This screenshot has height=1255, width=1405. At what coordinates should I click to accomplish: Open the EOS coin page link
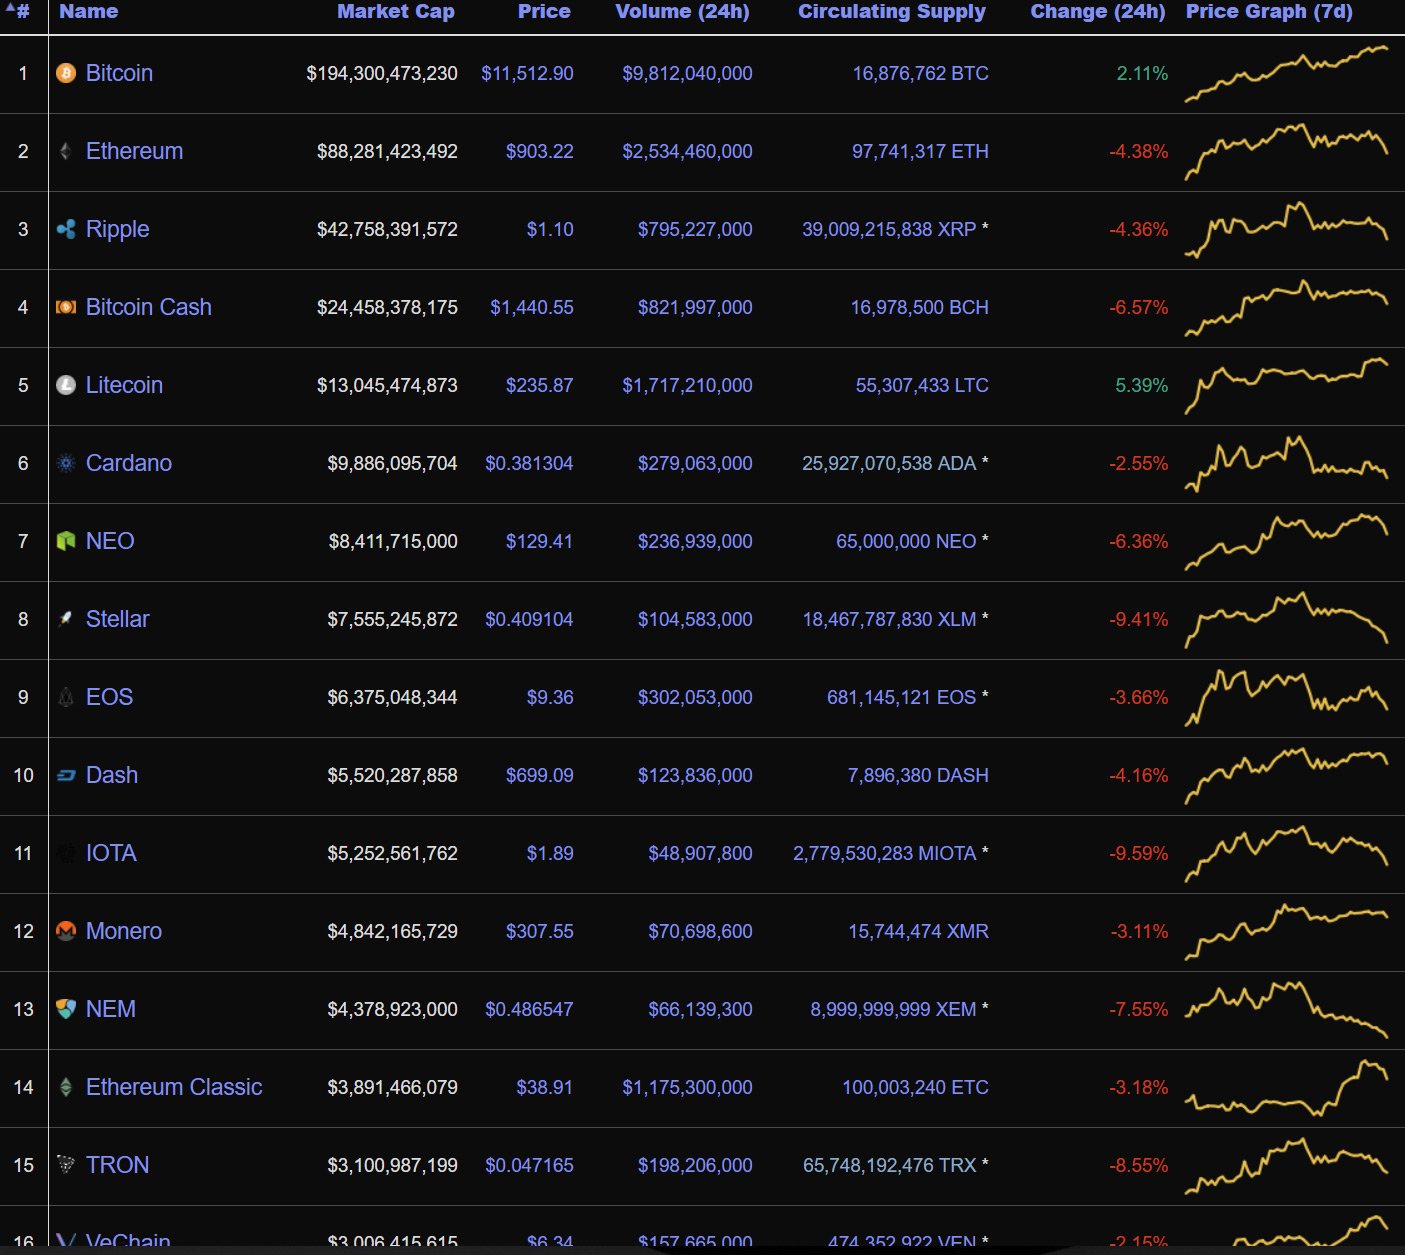coord(109,697)
